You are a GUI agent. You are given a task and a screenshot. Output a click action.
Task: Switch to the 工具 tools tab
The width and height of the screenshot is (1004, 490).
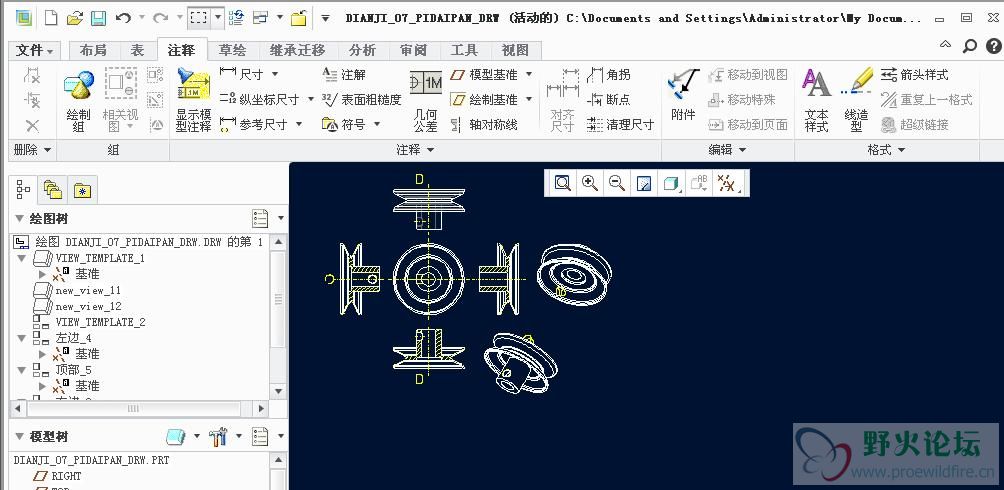pyautogui.click(x=464, y=50)
